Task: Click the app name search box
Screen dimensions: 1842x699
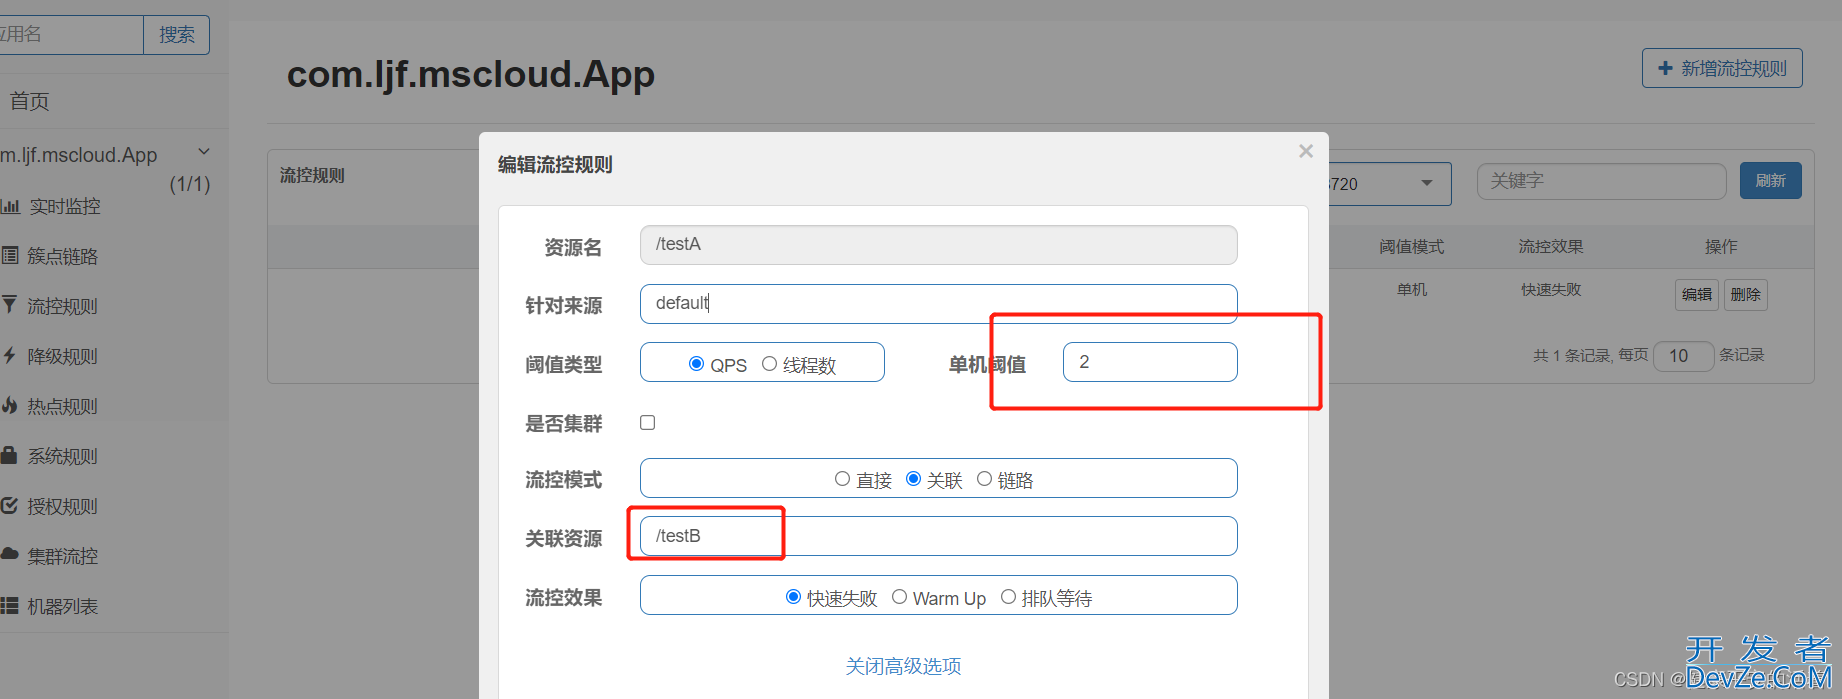Action: point(71,35)
